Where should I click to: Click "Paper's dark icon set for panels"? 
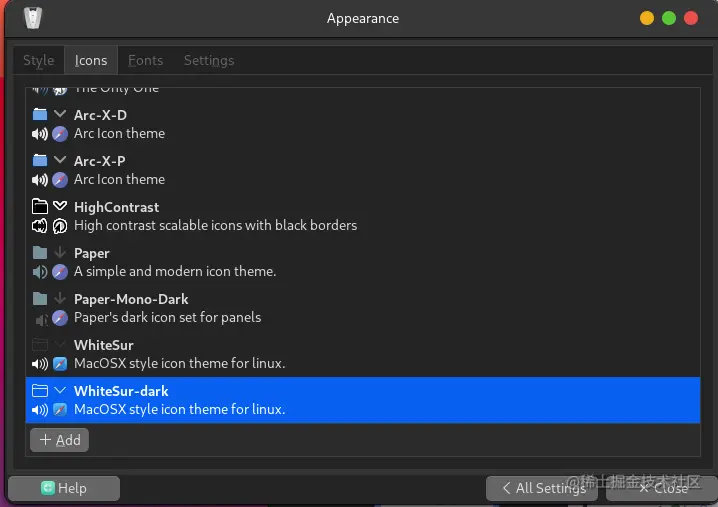click(x=168, y=317)
